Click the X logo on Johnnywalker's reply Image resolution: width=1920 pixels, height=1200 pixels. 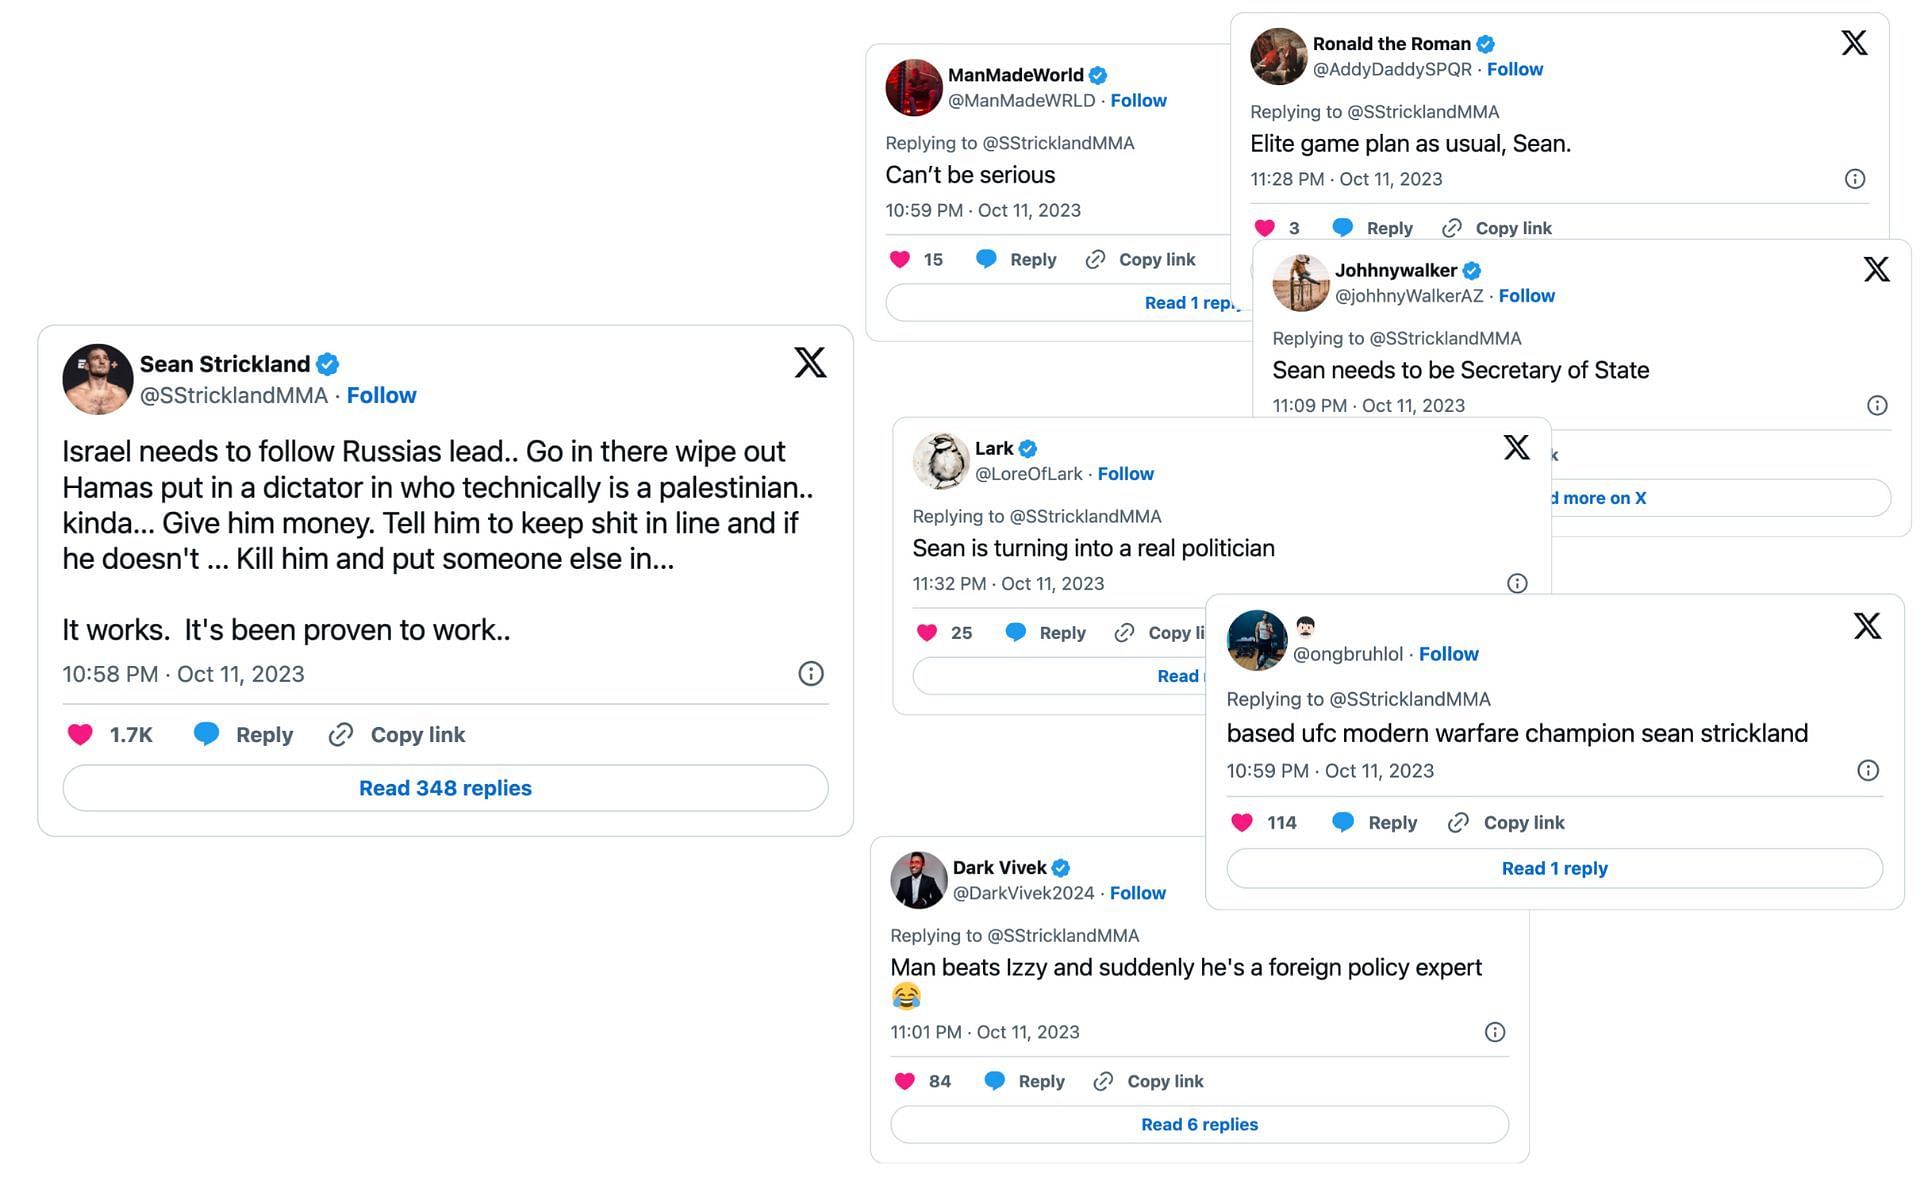pos(1876,269)
